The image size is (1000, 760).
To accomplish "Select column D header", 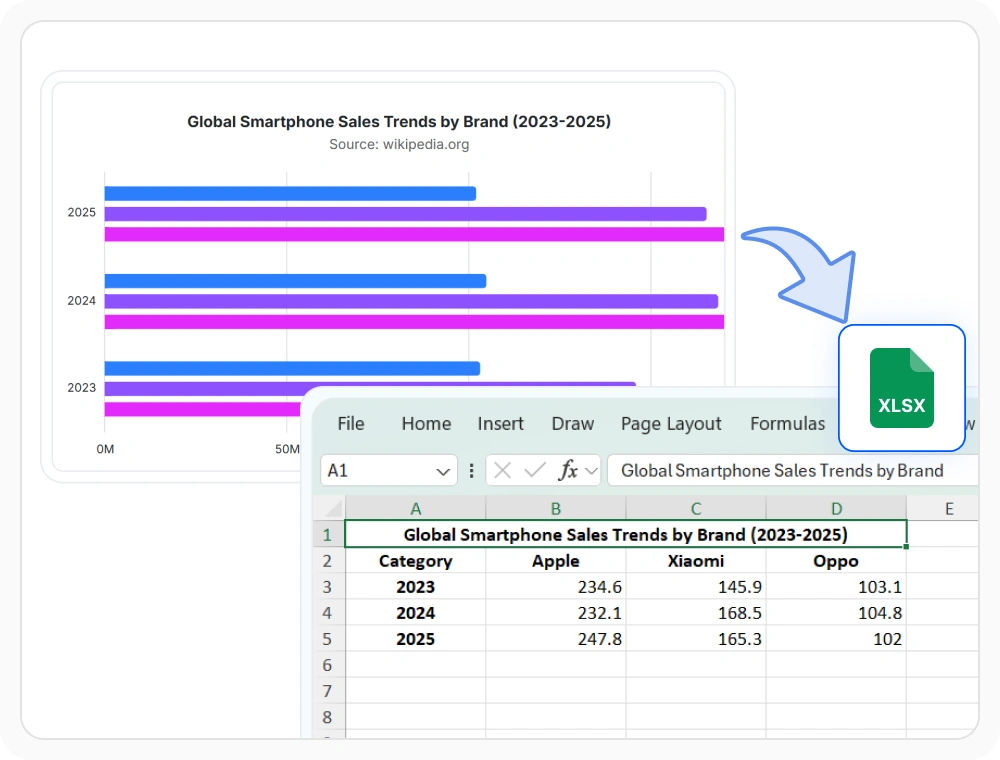I will pos(836,509).
